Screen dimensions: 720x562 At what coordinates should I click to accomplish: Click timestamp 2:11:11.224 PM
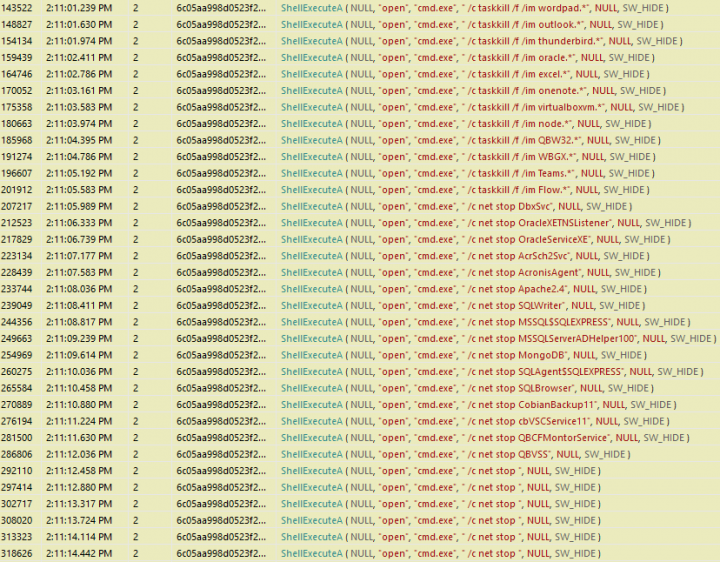[79, 421]
